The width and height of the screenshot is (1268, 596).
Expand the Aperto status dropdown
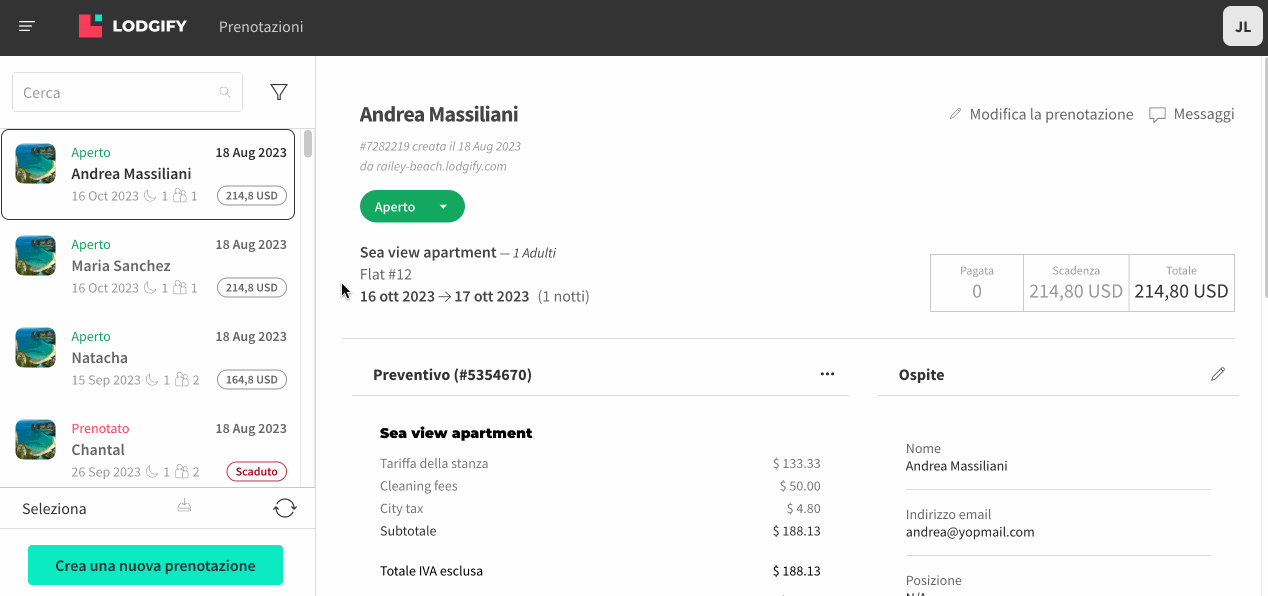point(443,207)
